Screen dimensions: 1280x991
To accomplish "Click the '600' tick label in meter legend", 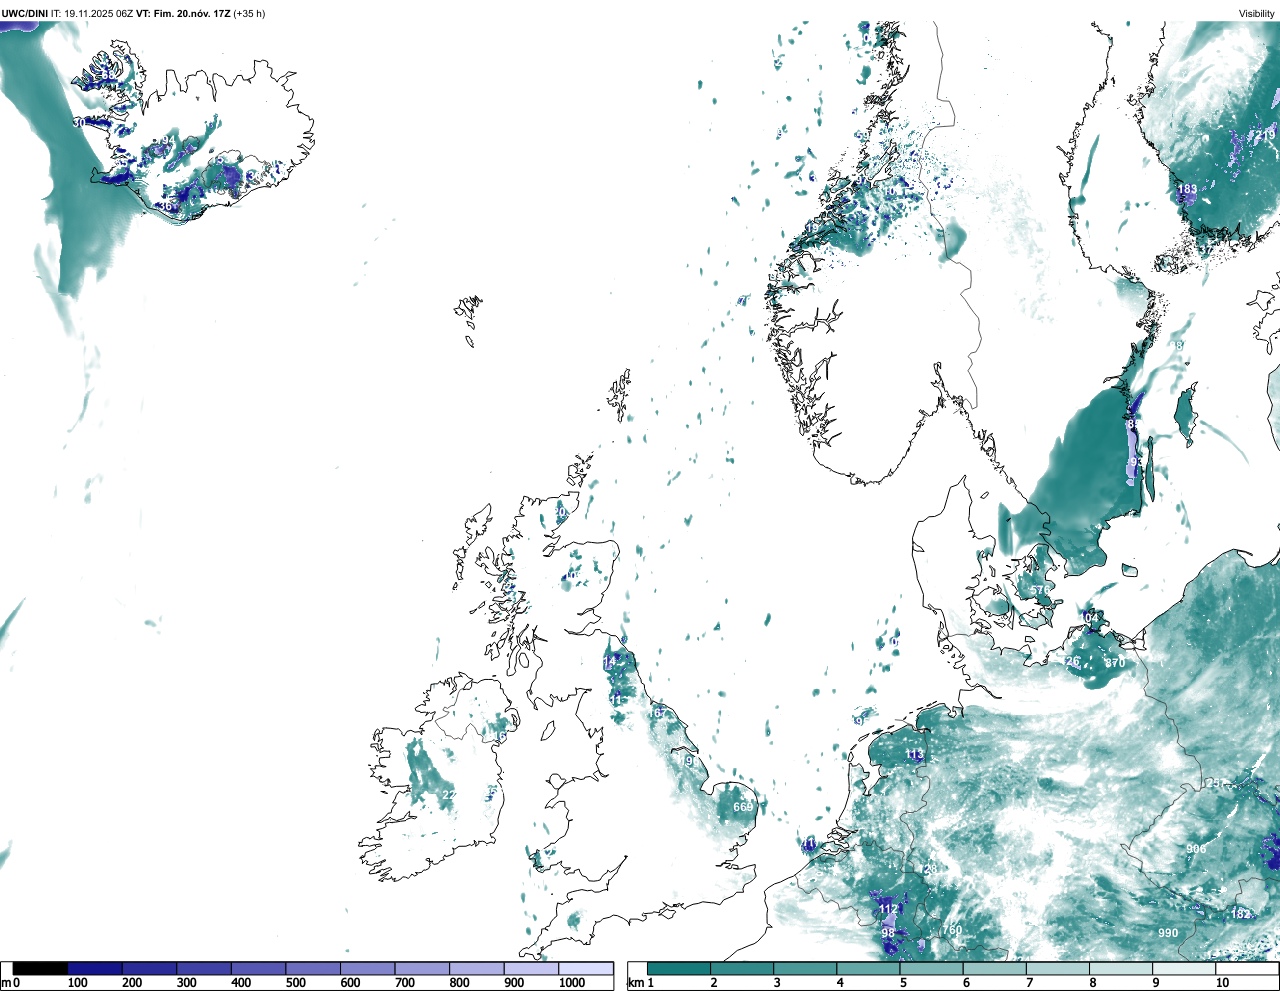I will click(350, 983).
